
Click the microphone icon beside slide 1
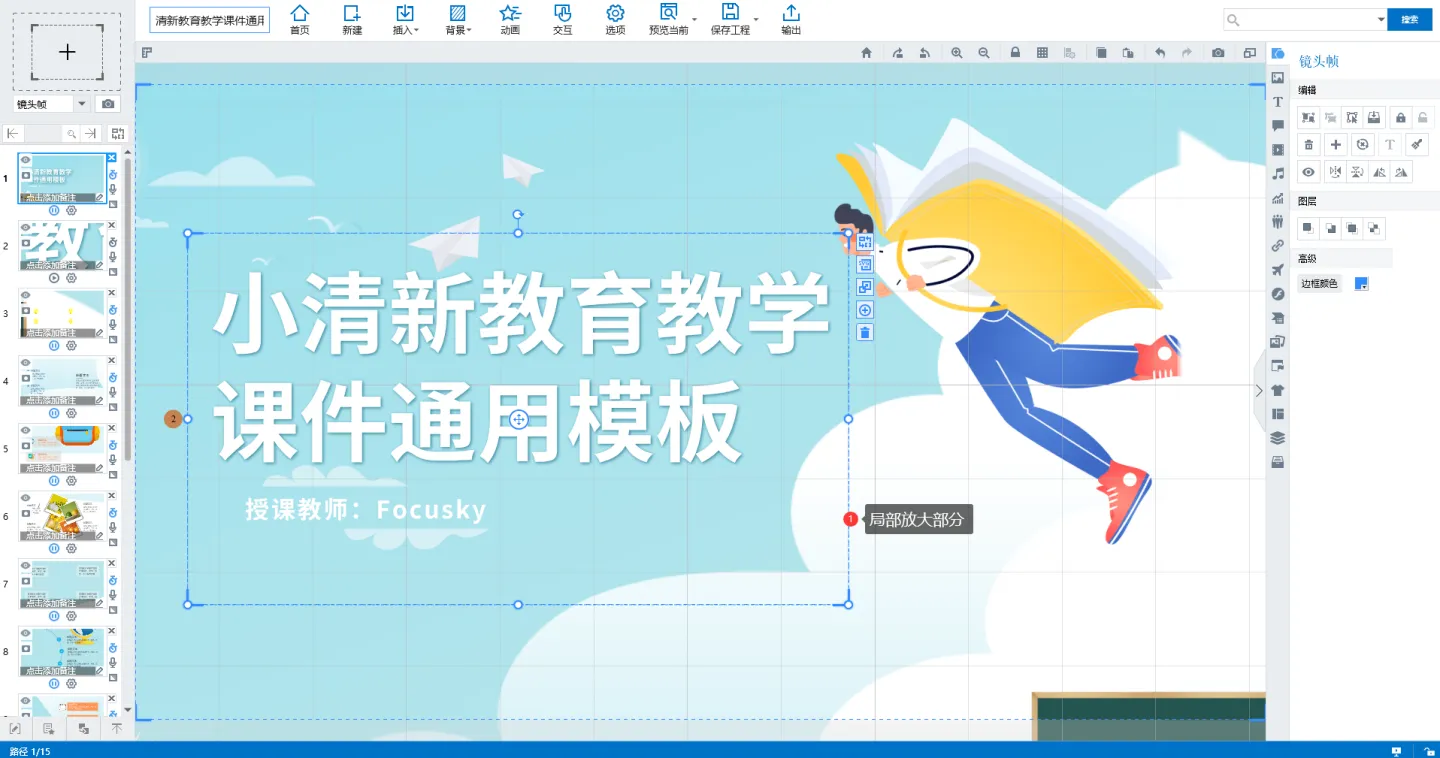click(x=112, y=189)
